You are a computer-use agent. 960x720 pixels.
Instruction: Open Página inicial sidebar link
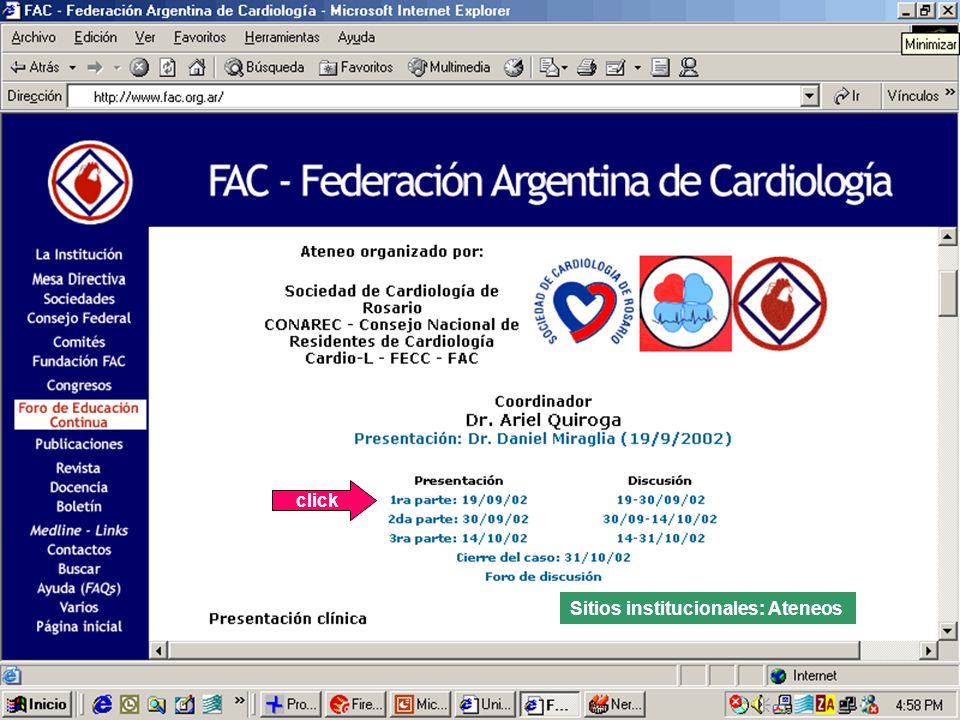tap(78, 627)
